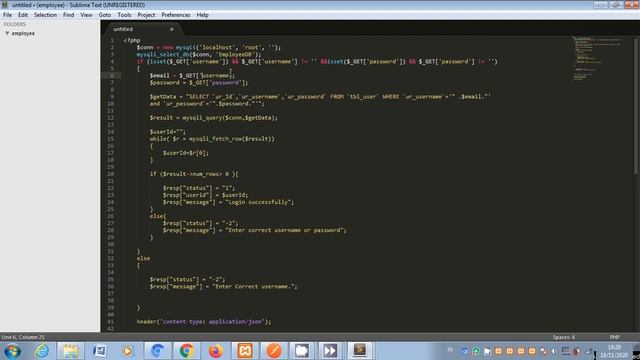Open the media player taskbar icon
Image resolution: width=640 pixels, height=360 pixels.
[128, 351]
